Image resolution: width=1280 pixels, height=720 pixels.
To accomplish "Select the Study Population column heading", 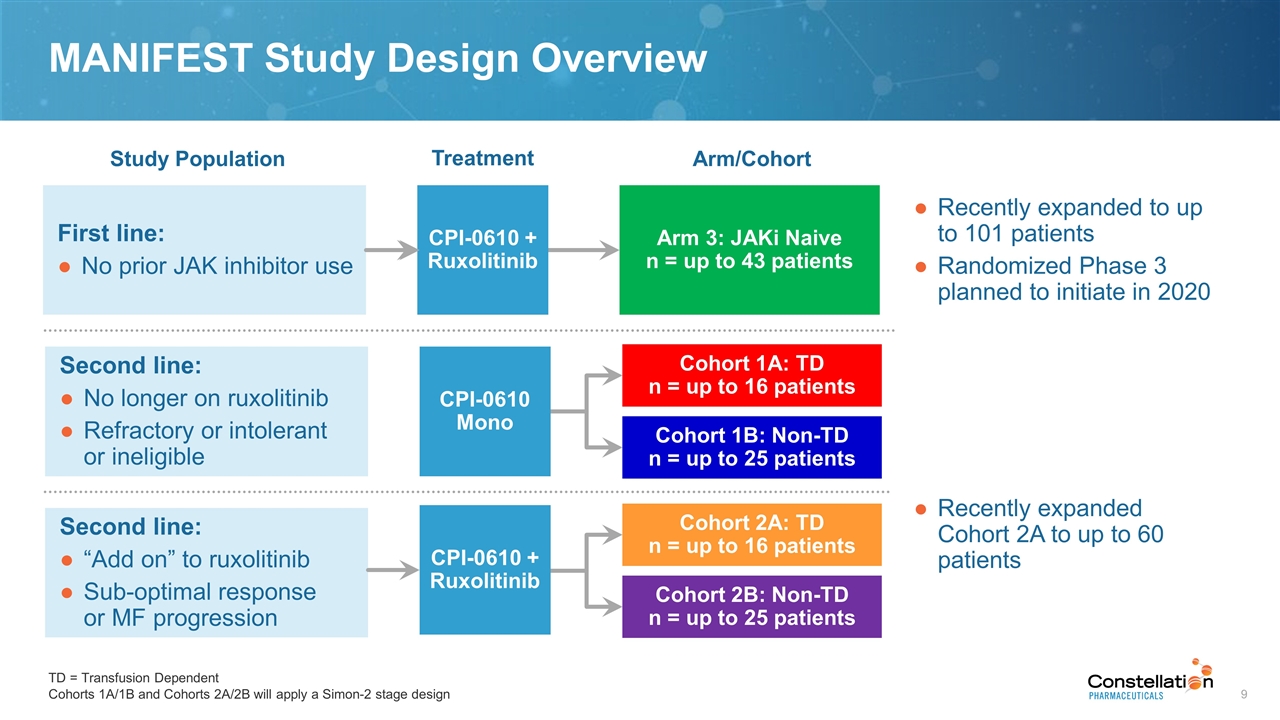I will tap(197, 159).
